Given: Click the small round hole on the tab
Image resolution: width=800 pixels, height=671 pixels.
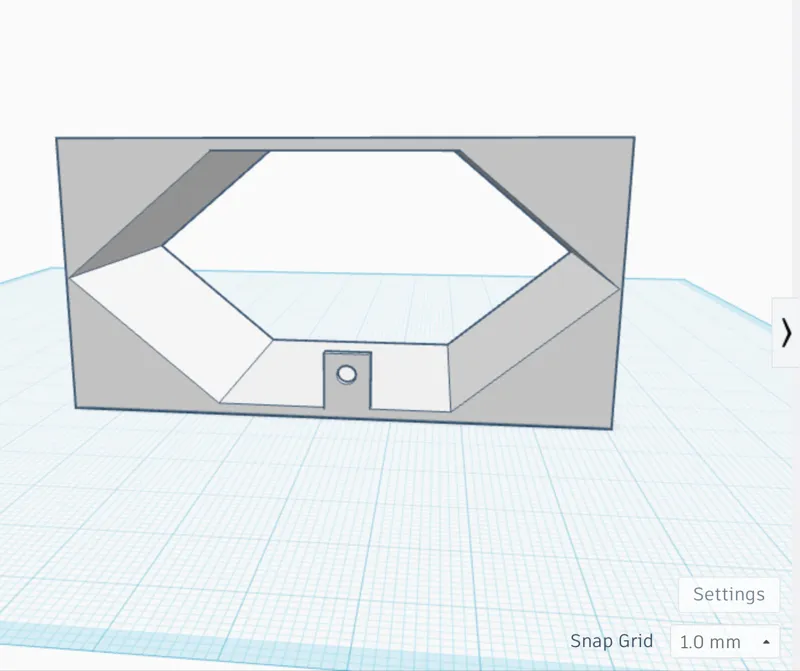Looking at the screenshot, I should tap(347, 374).
